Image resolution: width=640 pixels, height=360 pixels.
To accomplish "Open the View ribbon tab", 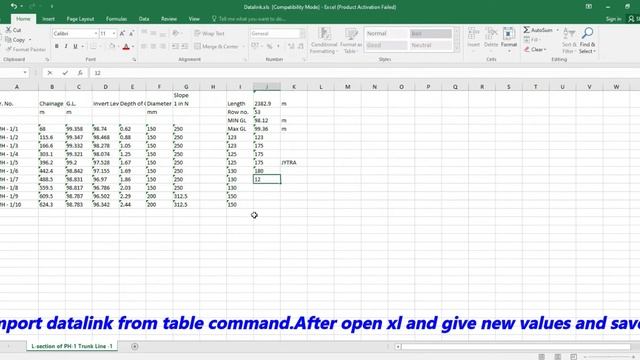I will tap(194, 19).
